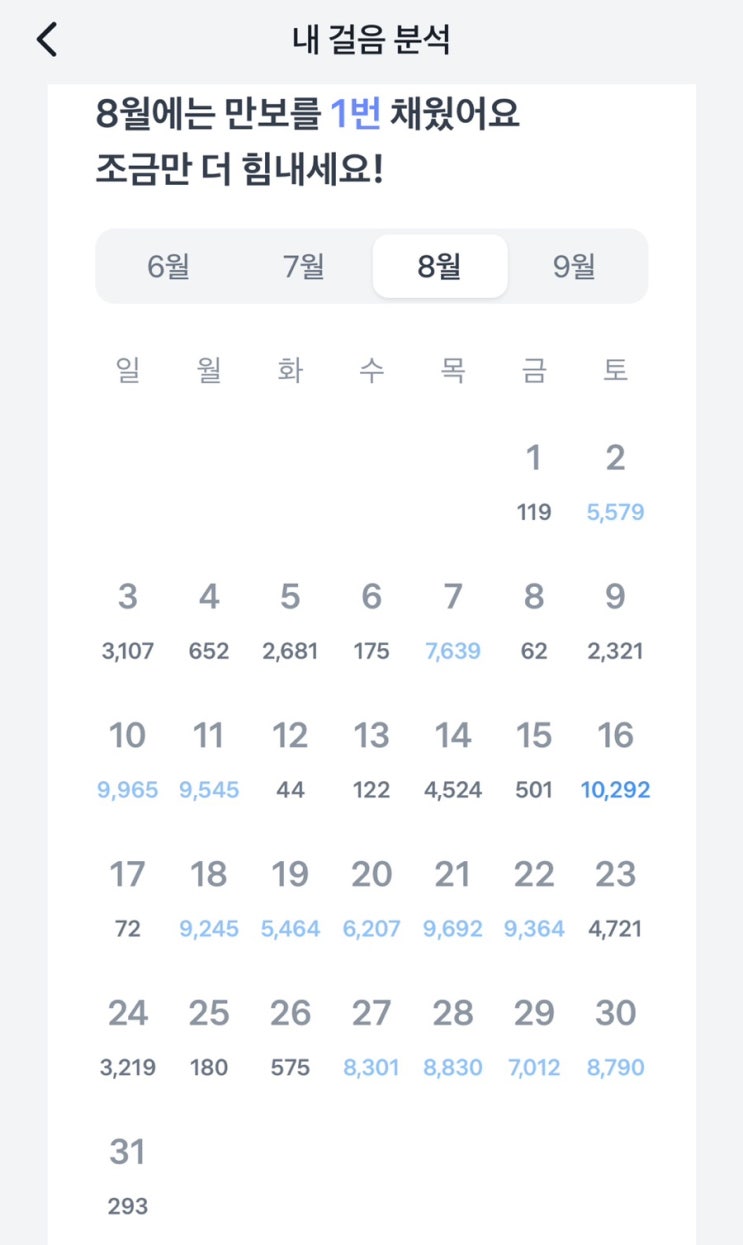This screenshot has width=743, height=1245.
Task: Tap day 2 showing 5,579 steps
Action: (x=615, y=483)
